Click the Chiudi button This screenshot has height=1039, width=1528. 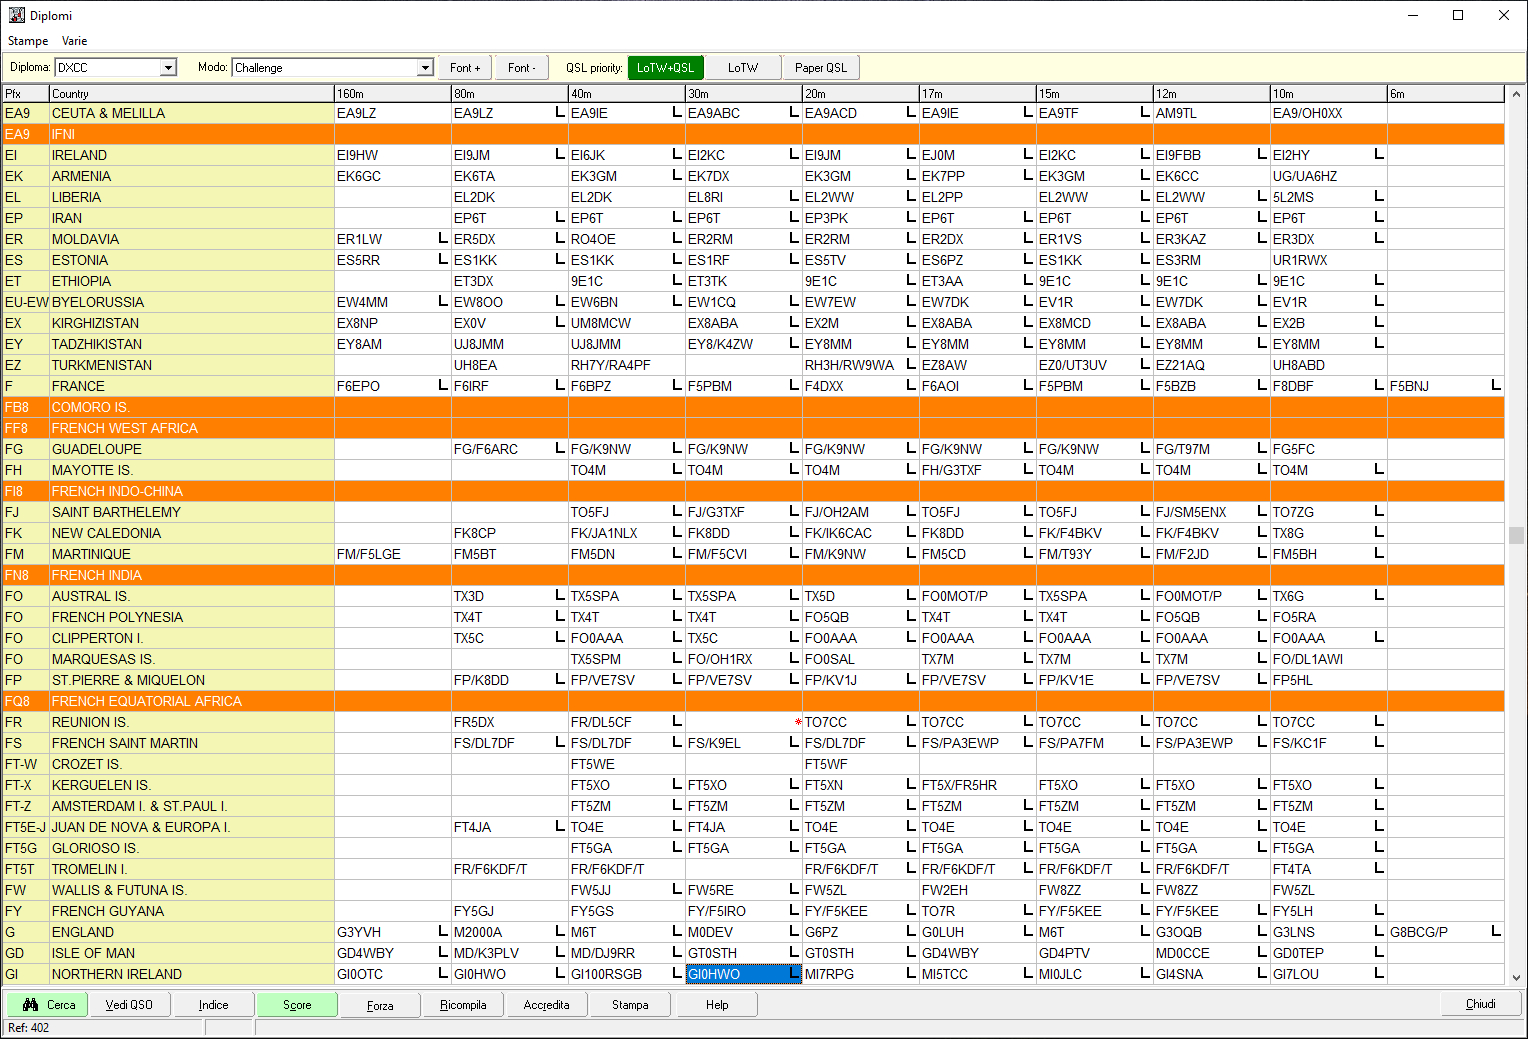click(x=1481, y=1004)
